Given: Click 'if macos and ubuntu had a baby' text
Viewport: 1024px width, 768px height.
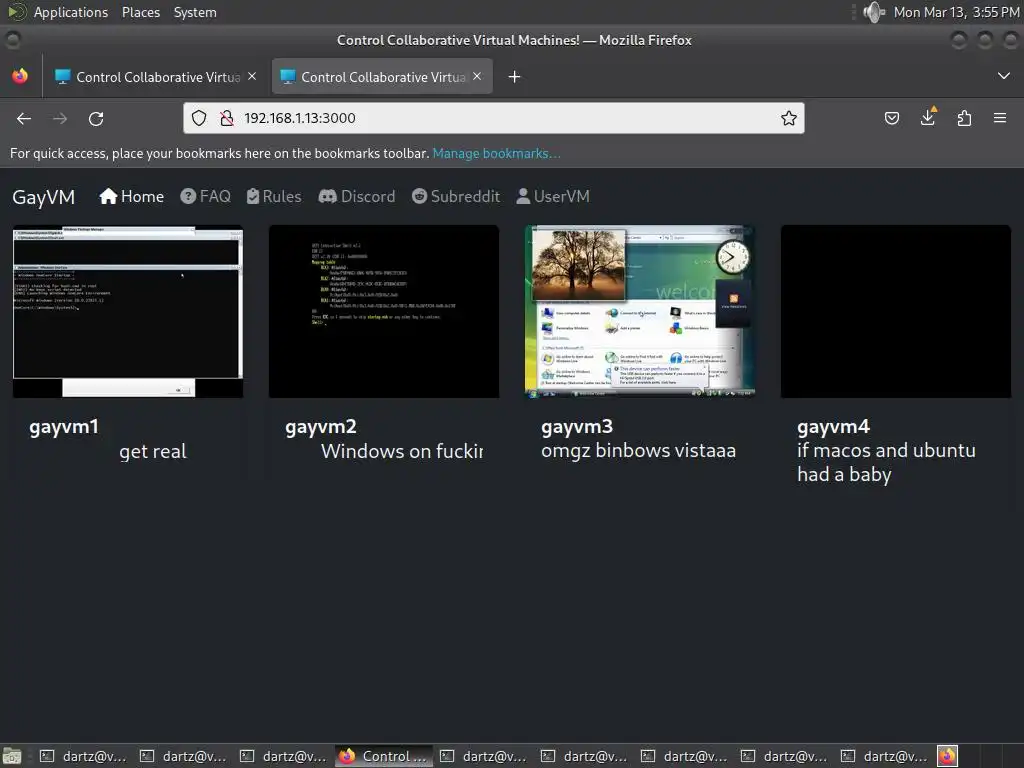Looking at the screenshot, I should tap(886, 462).
